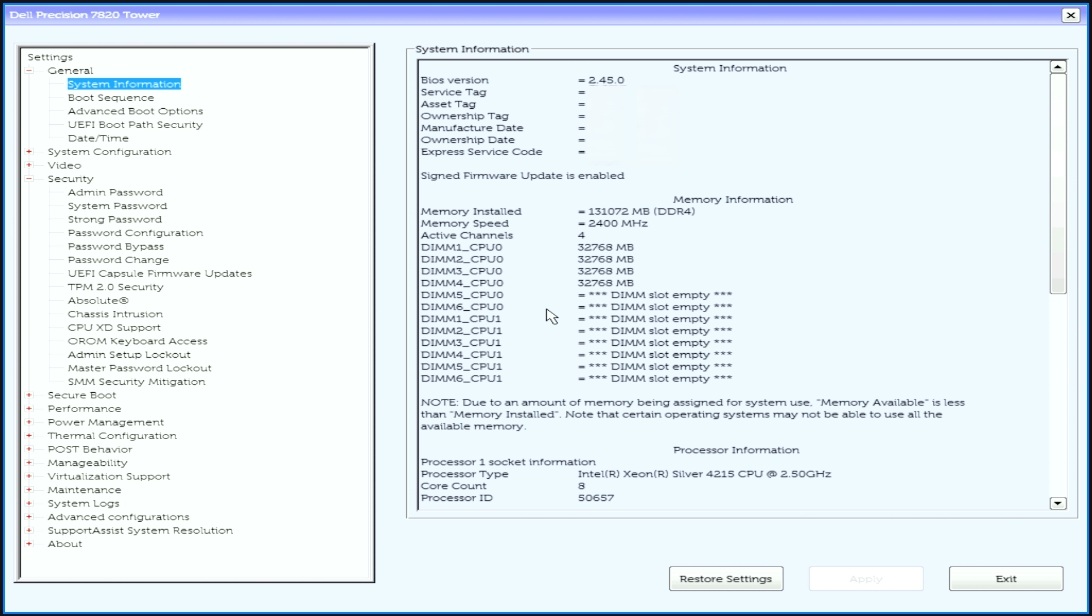Click the Restore Settings button
Image resolution: width=1092 pixels, height=616 pixels.
click(x=725, y=579)
